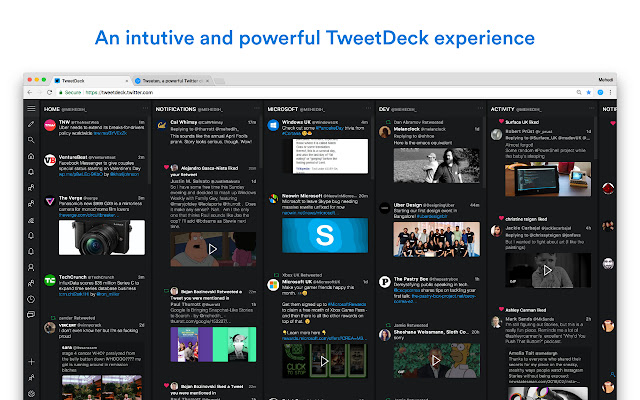Switch to the TweetDeck browser tab
The height and width of the screenshot is (400, 640).
[x=90, y=81]
